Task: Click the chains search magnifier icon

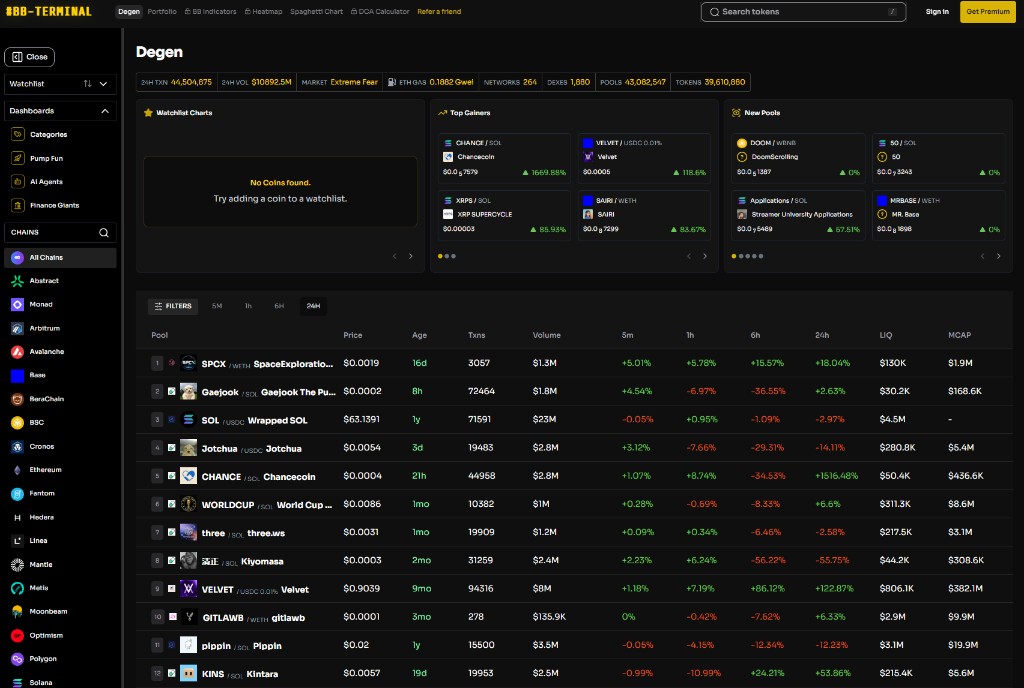Action: point(103,232)
